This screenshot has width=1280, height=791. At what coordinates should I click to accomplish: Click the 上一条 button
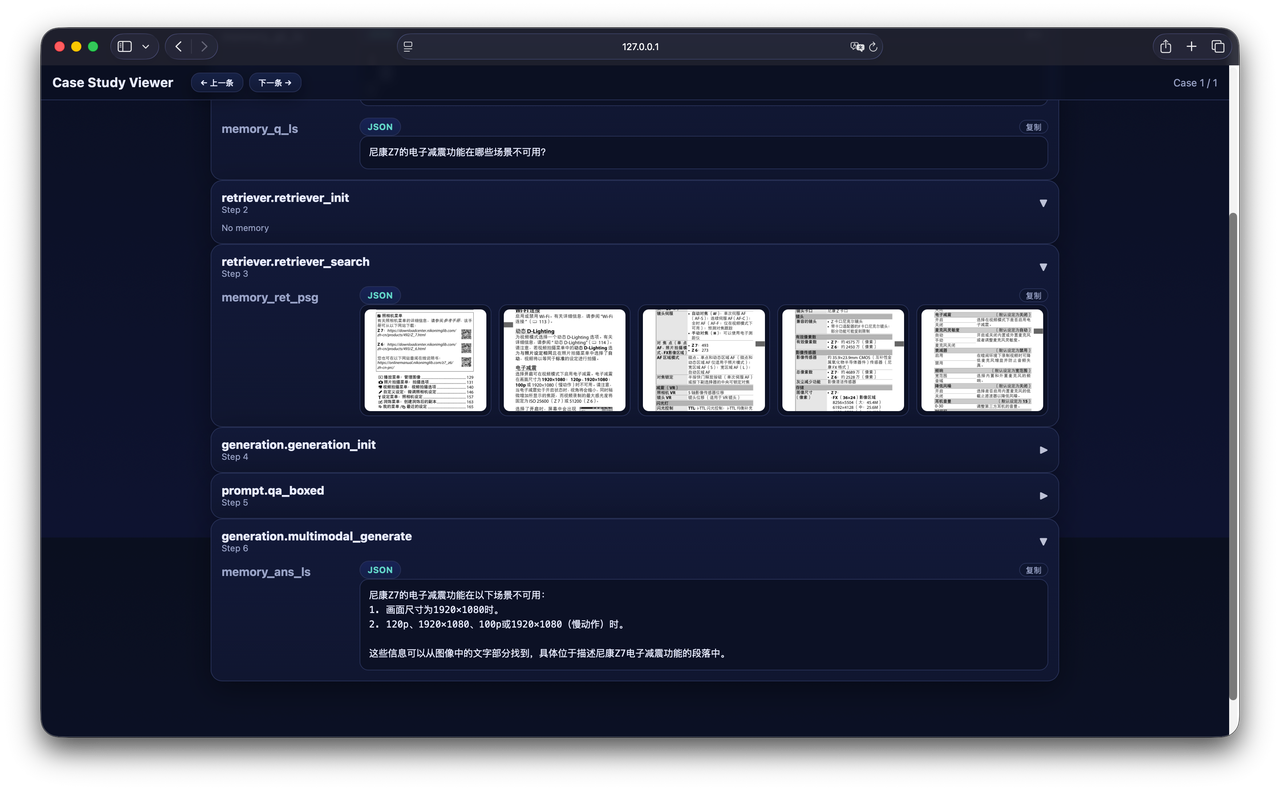coord(217,82)
